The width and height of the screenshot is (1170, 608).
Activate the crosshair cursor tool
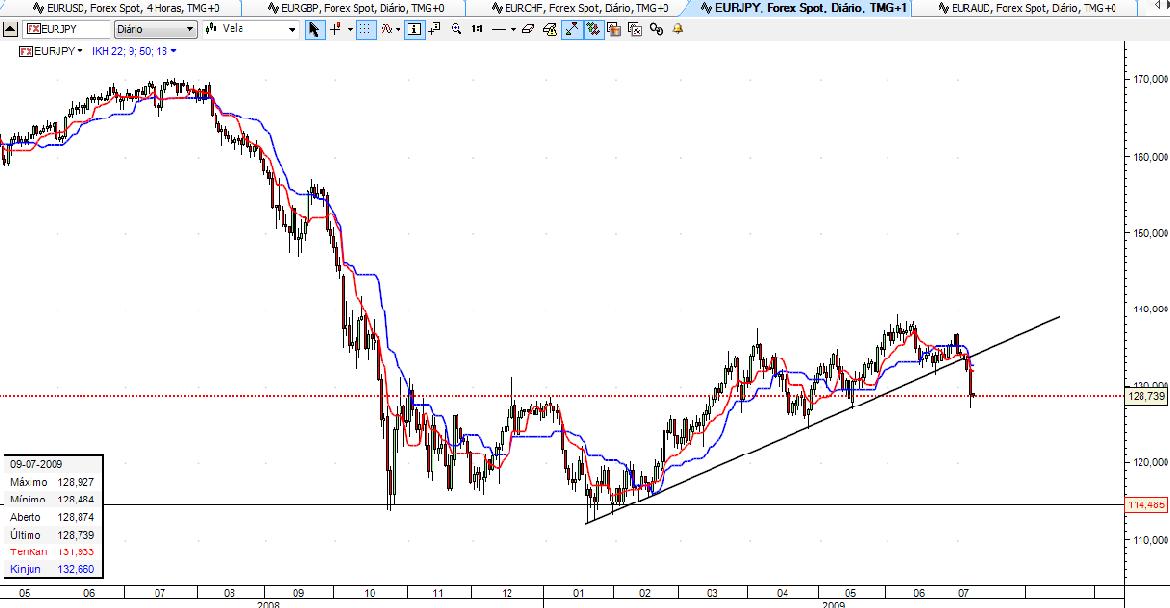(336, 29)
